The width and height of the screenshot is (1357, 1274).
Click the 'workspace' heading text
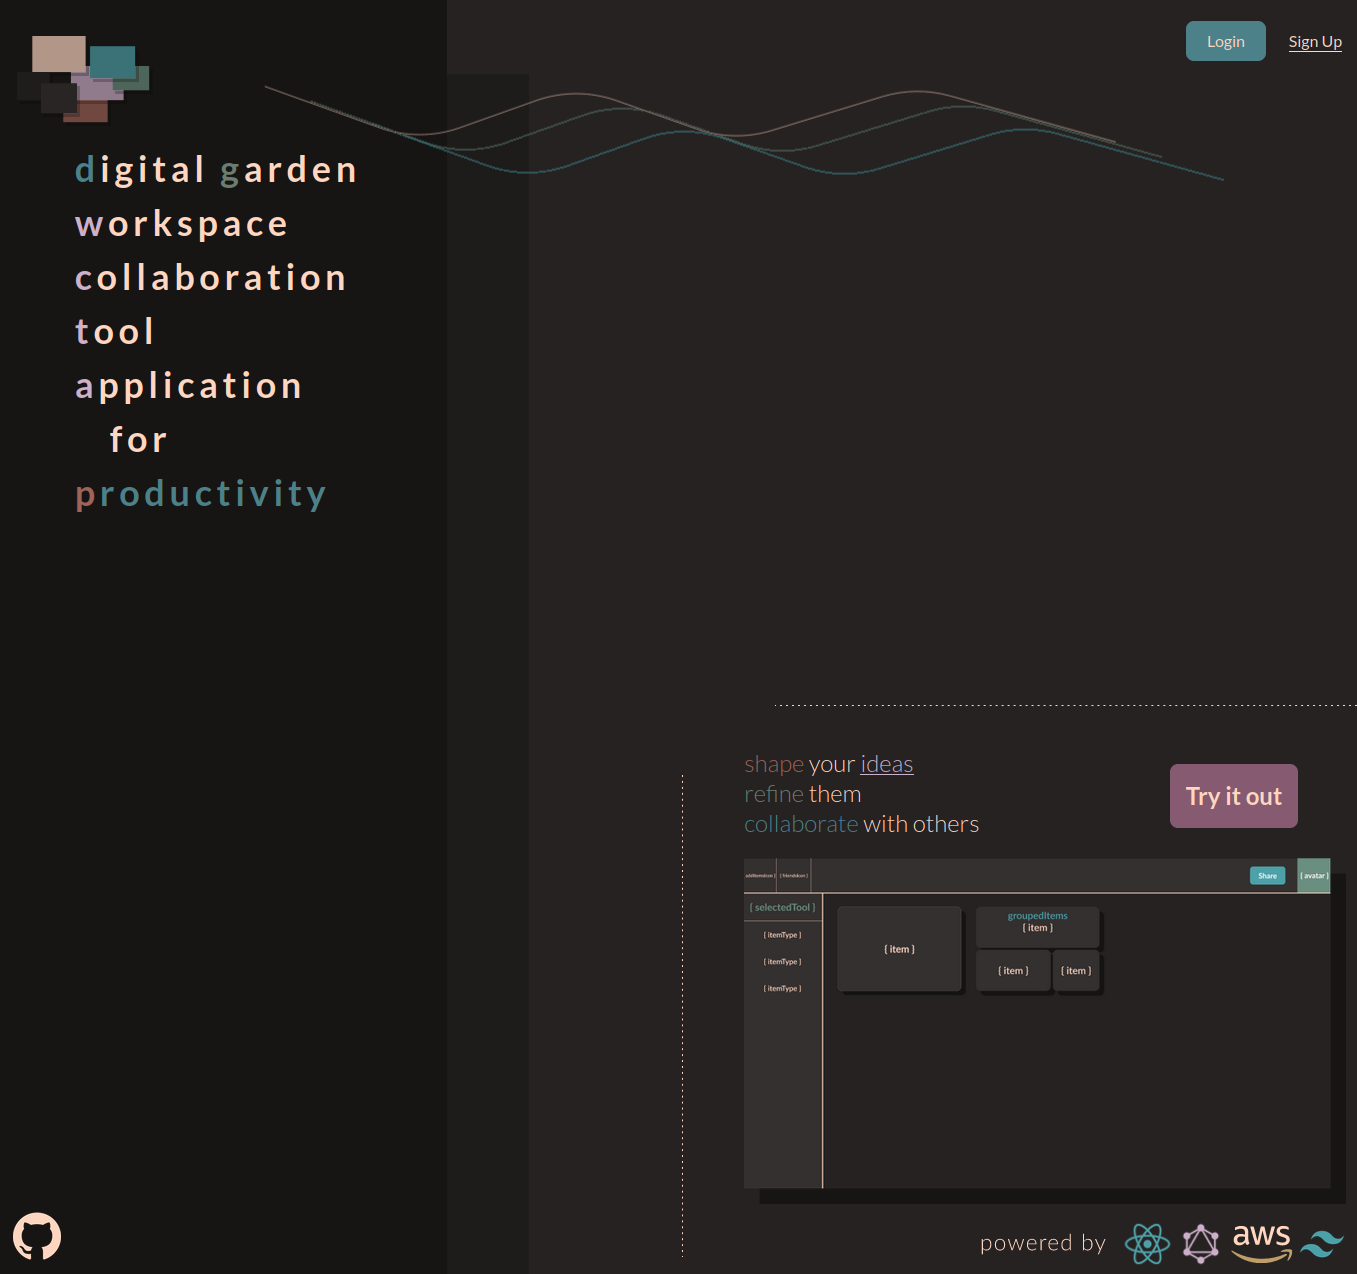182,224
